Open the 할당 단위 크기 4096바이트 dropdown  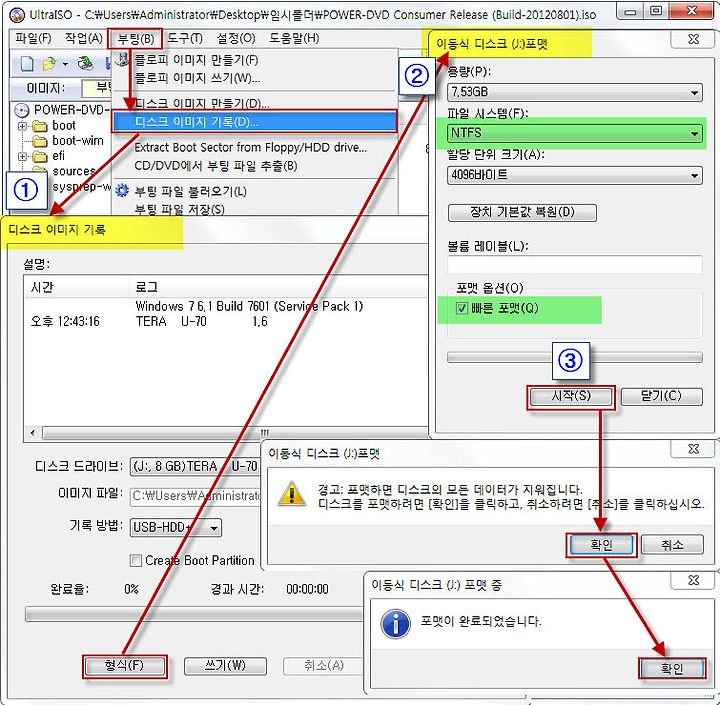pyautogui.click(x=574, y=175)
